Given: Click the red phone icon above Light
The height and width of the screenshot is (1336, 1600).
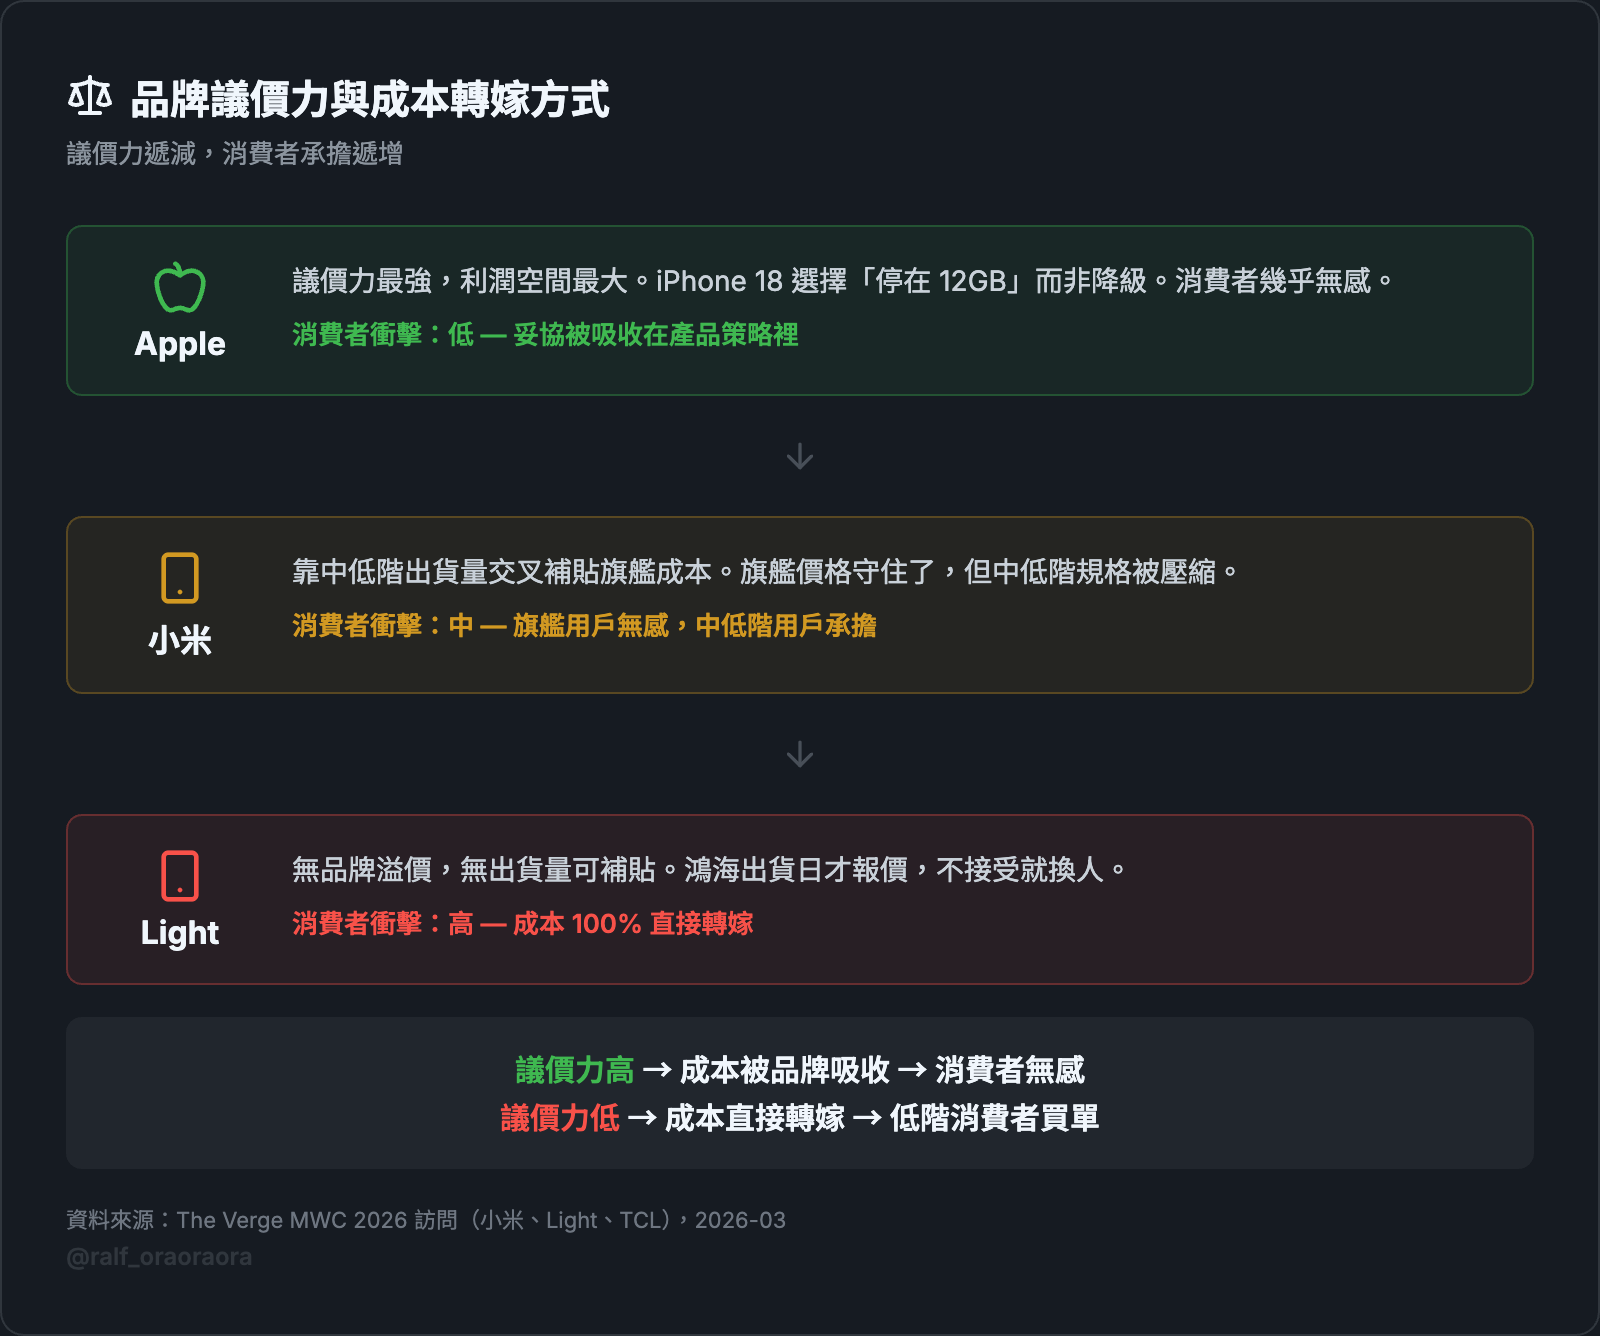Looking at the screenshot, I should point(180,876).
